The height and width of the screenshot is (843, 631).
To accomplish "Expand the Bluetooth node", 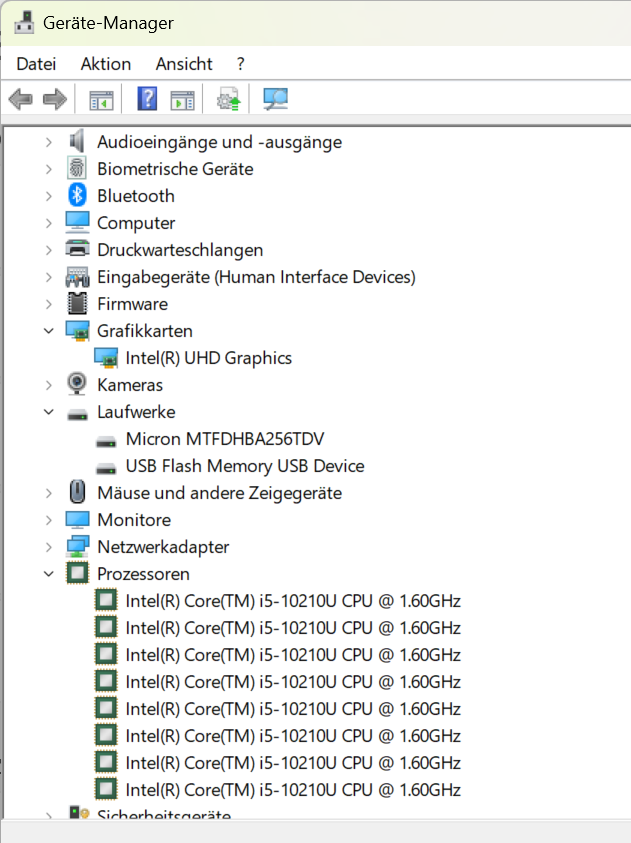I will 49,196.
